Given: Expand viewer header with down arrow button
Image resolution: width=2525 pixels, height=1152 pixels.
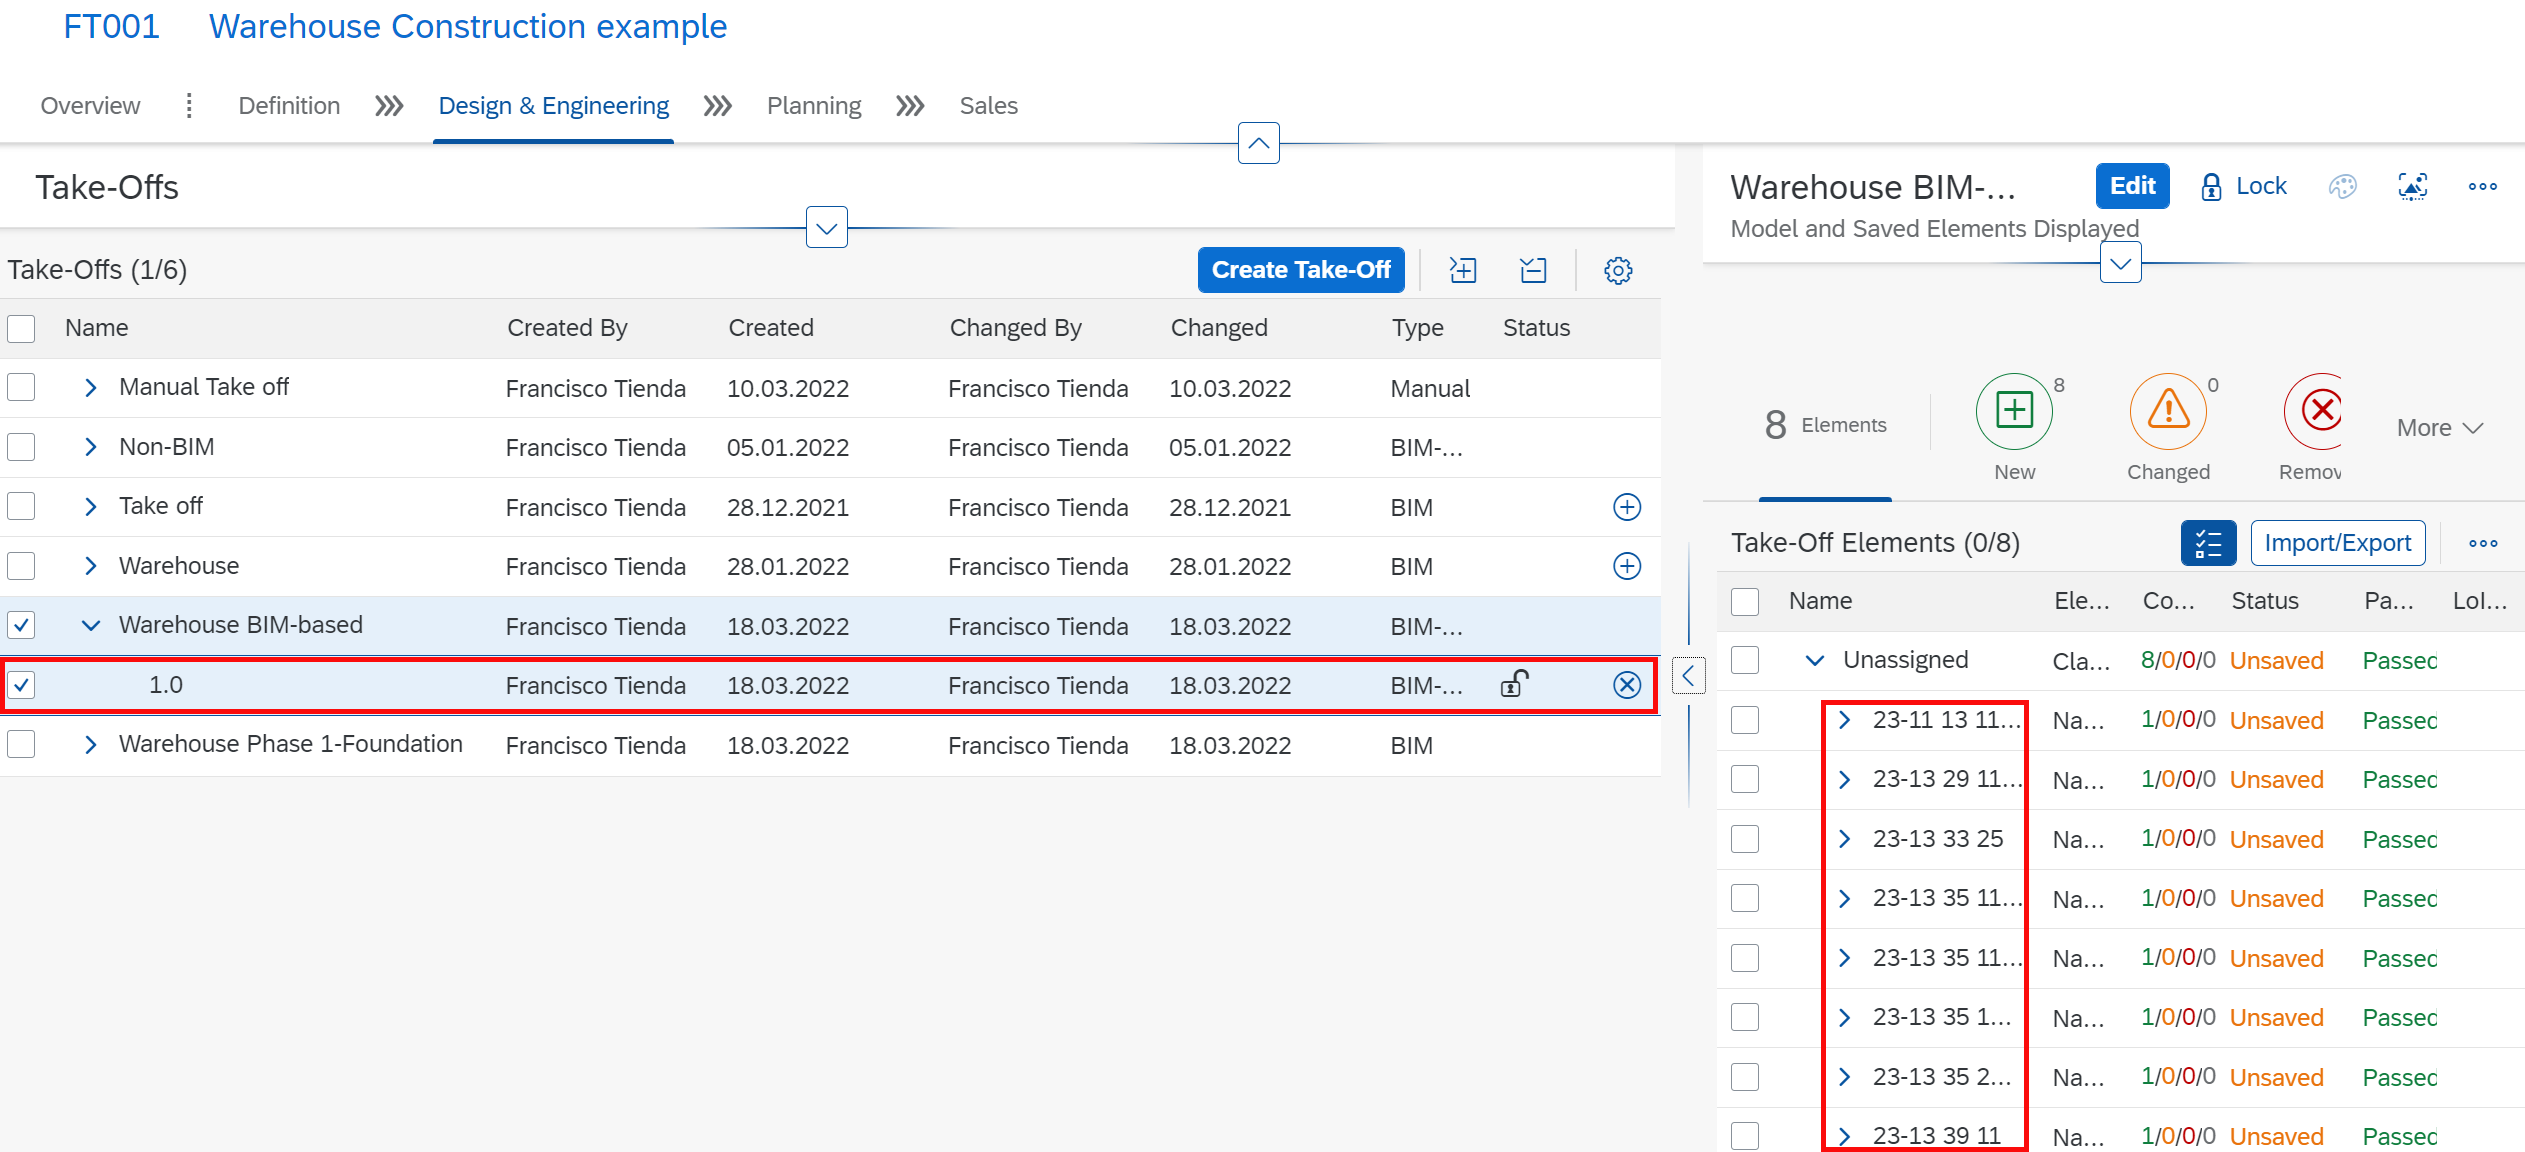Looking at the screenshot, I should (x=2121, y=263).
